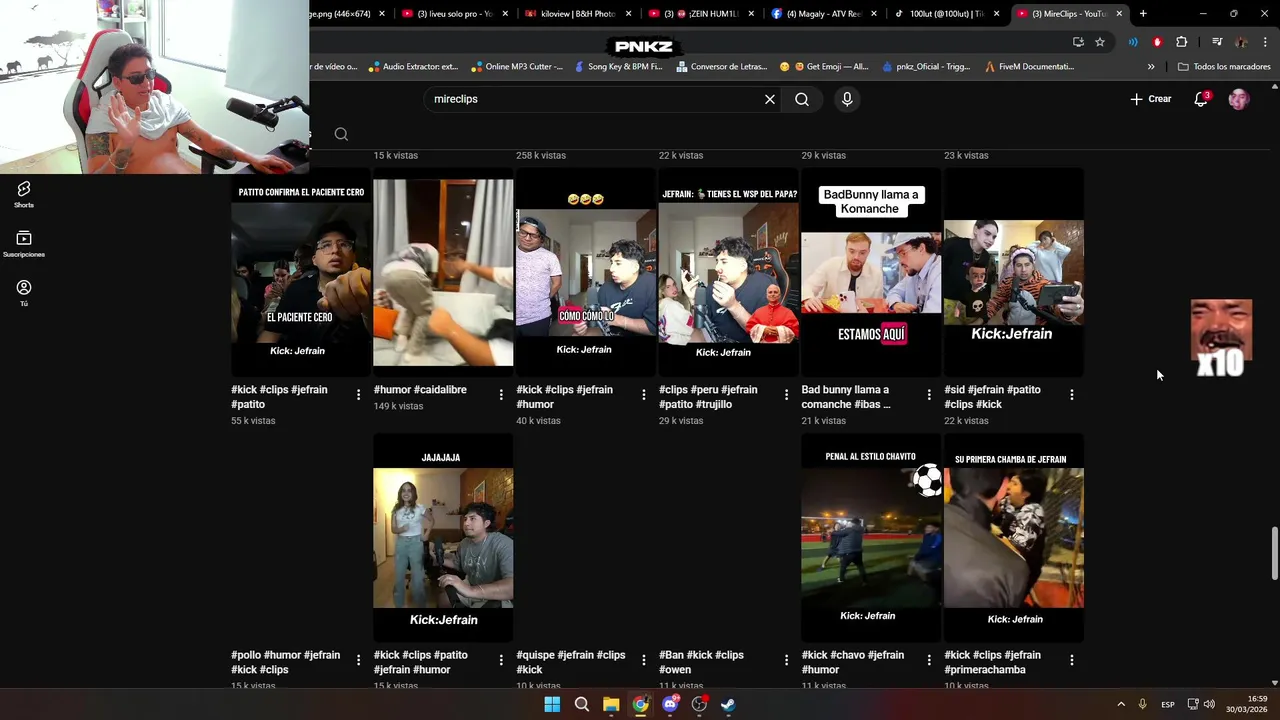Open options for '#kick #clips #jefrain #humor' short
The height and width of the screenshot is (720, 1280).
click(x=644, y=395)
